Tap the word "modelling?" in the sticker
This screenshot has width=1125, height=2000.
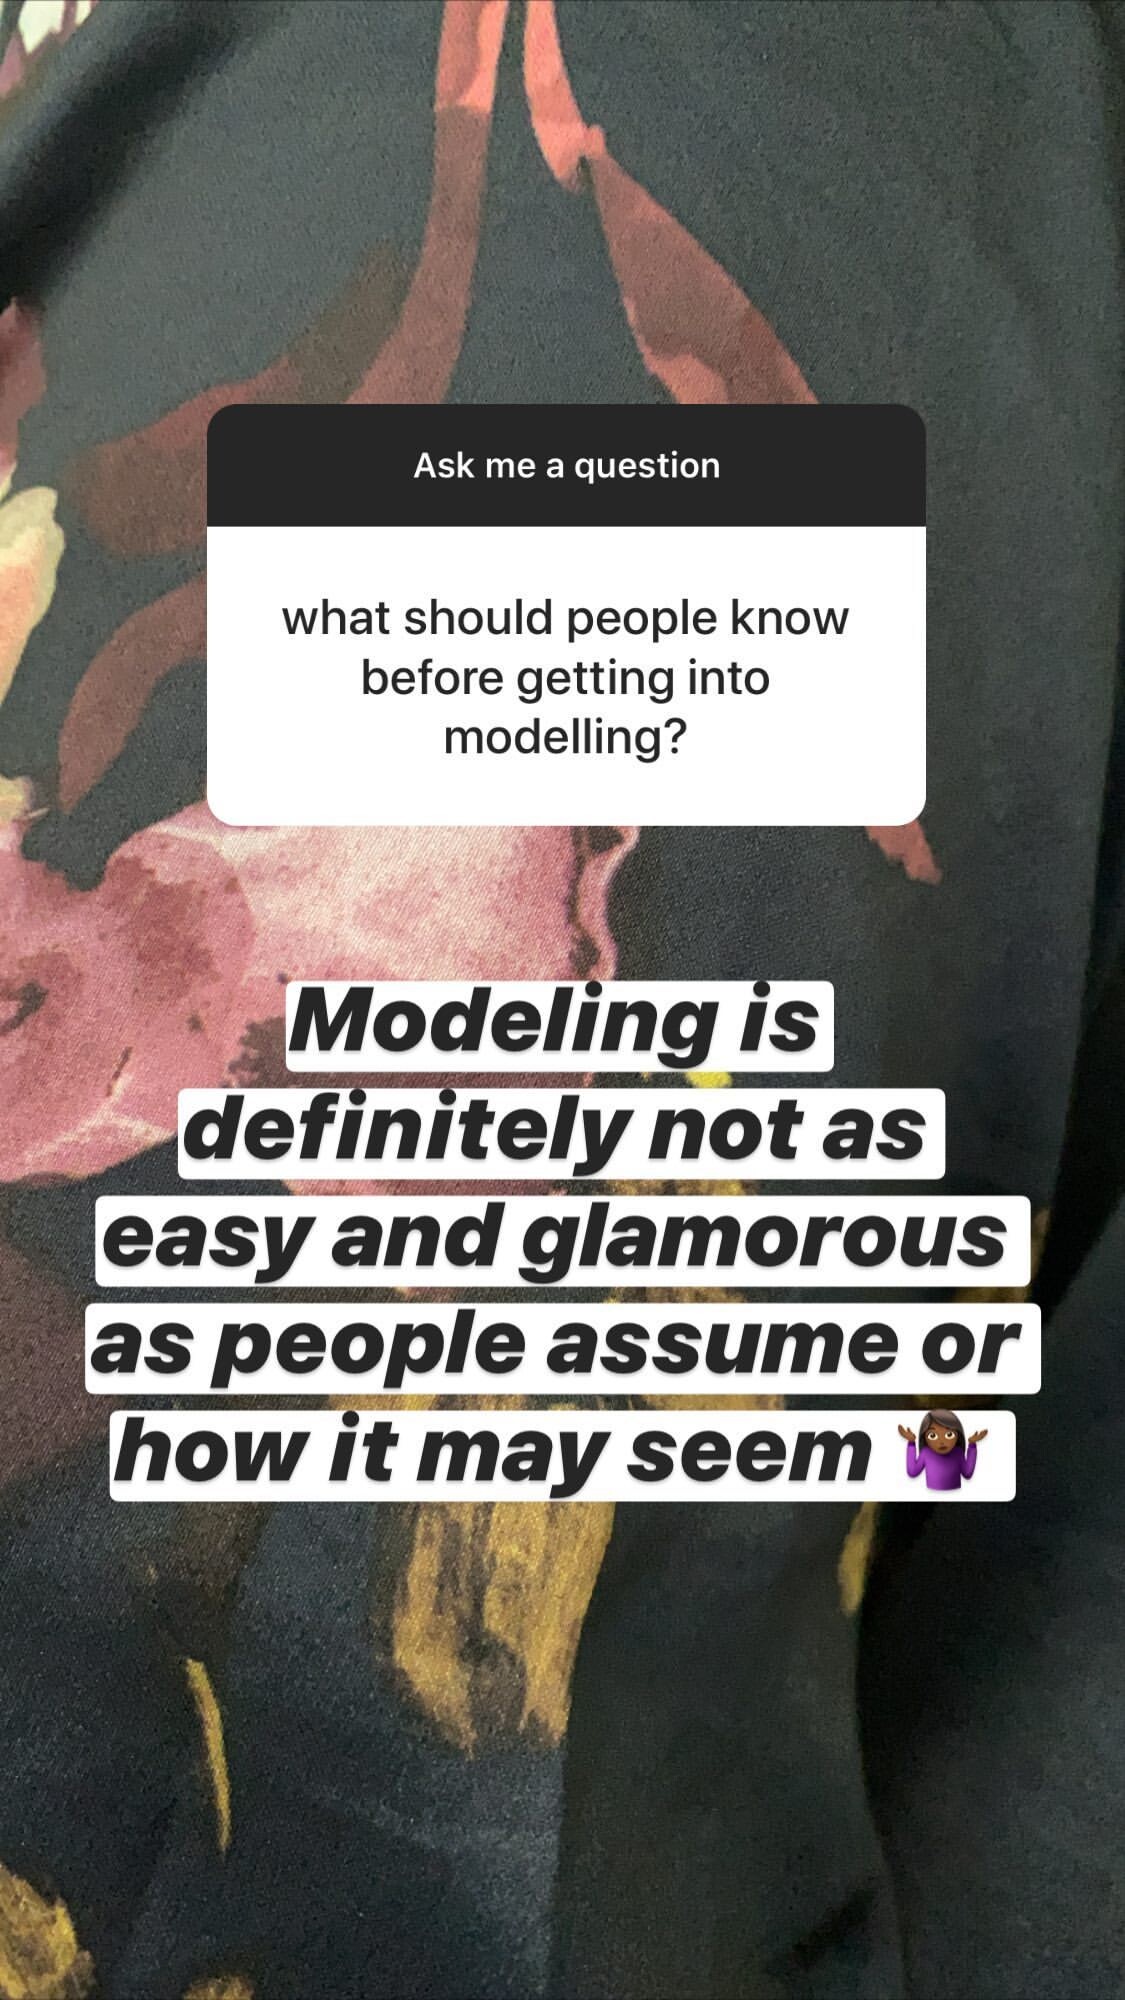click(x=566, y=738)
